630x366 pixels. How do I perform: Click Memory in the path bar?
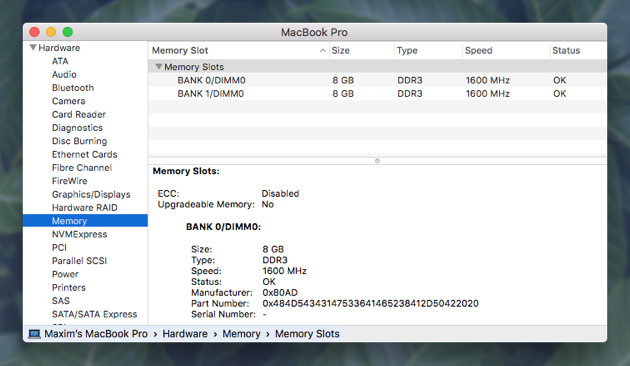click(241, 334)
